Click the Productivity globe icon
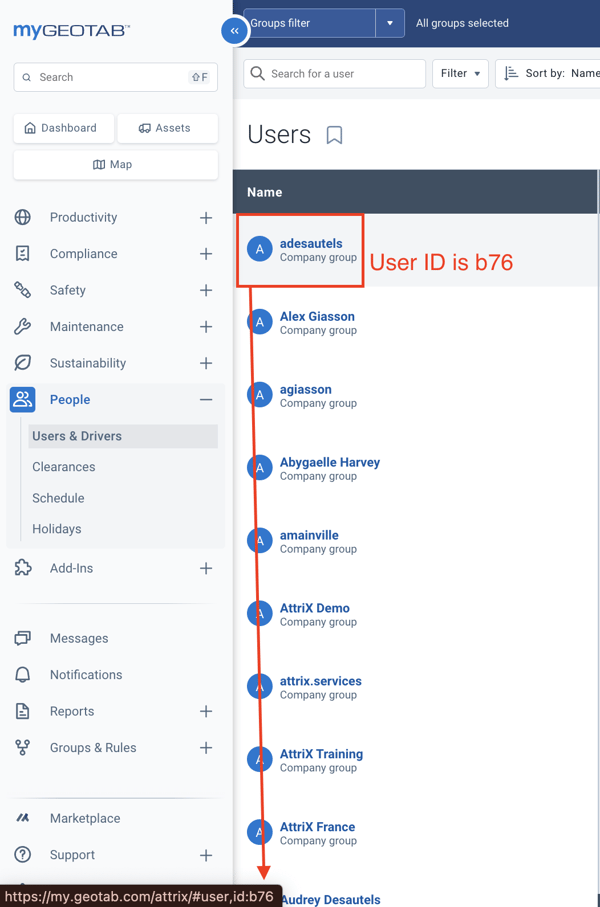600x907 pixels. [23, 217]
